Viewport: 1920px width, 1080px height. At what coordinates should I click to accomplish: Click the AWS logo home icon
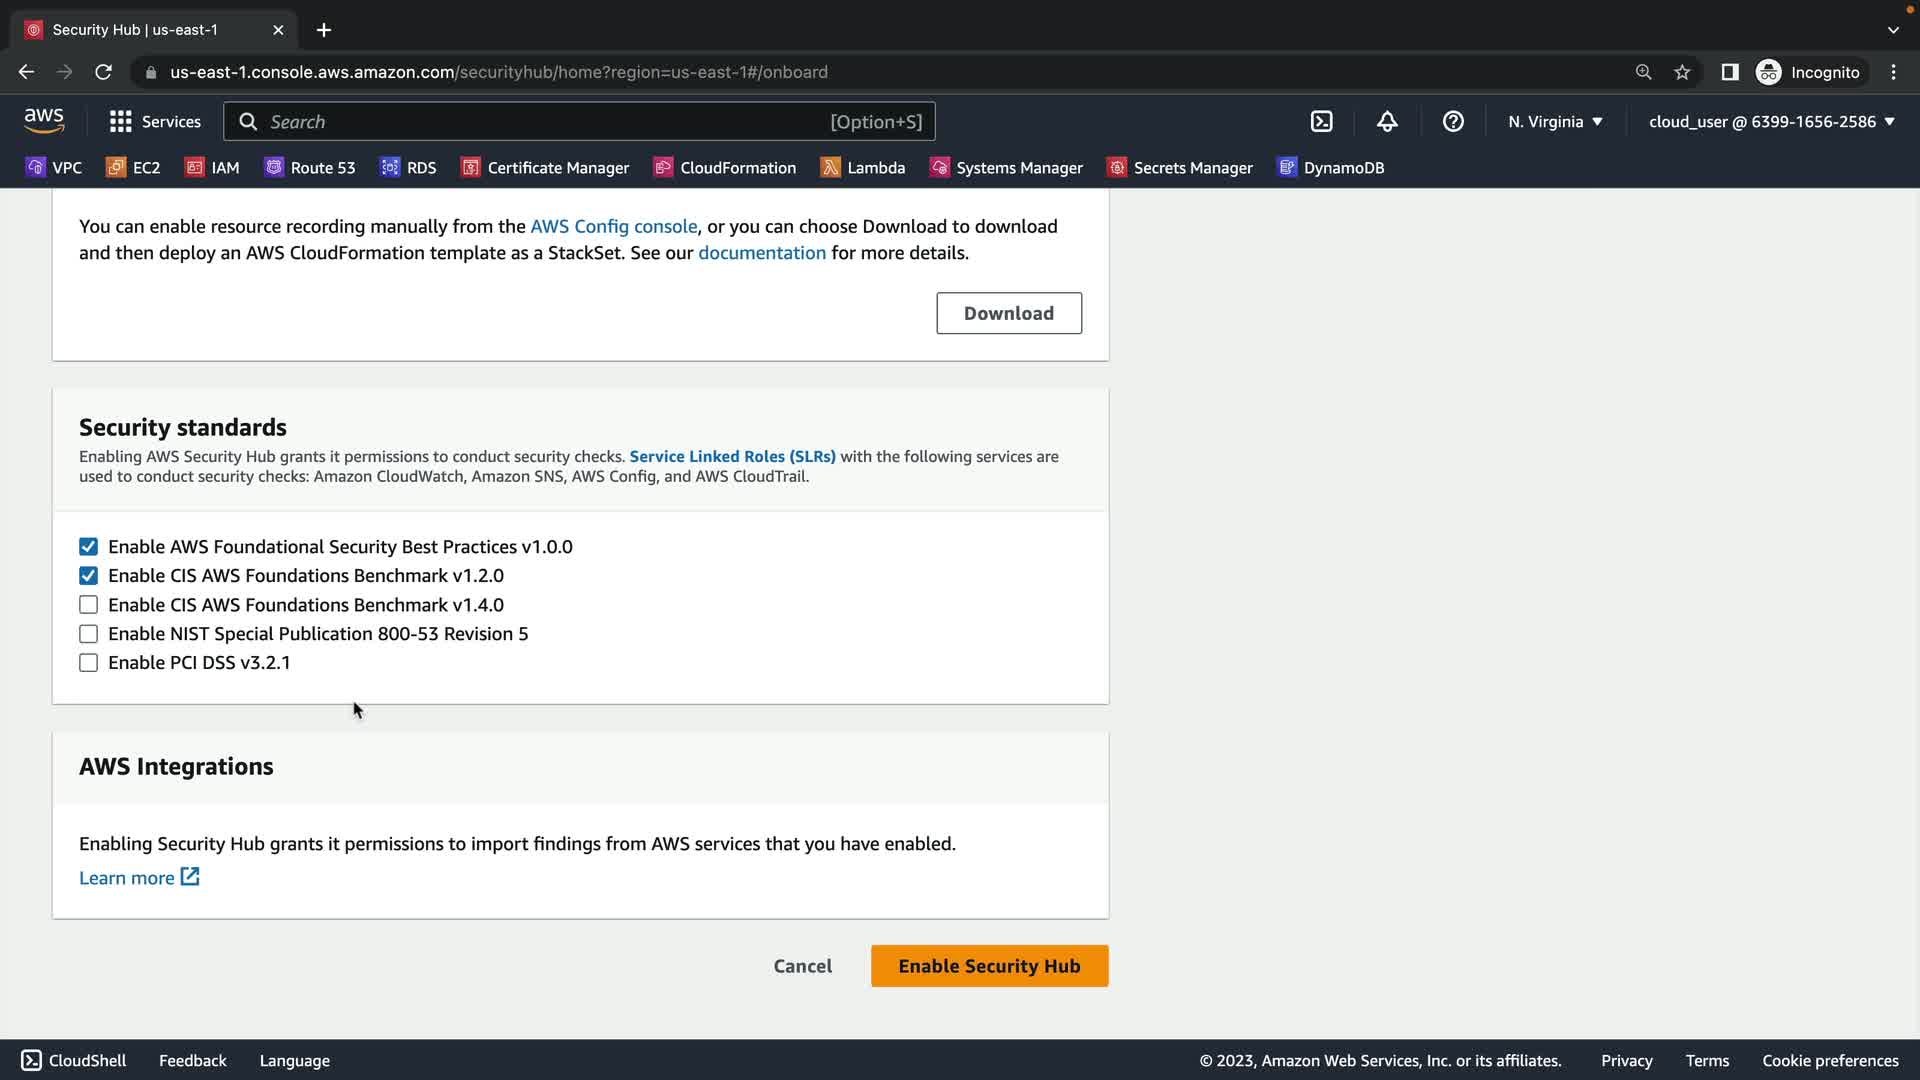tap(44, 121)
